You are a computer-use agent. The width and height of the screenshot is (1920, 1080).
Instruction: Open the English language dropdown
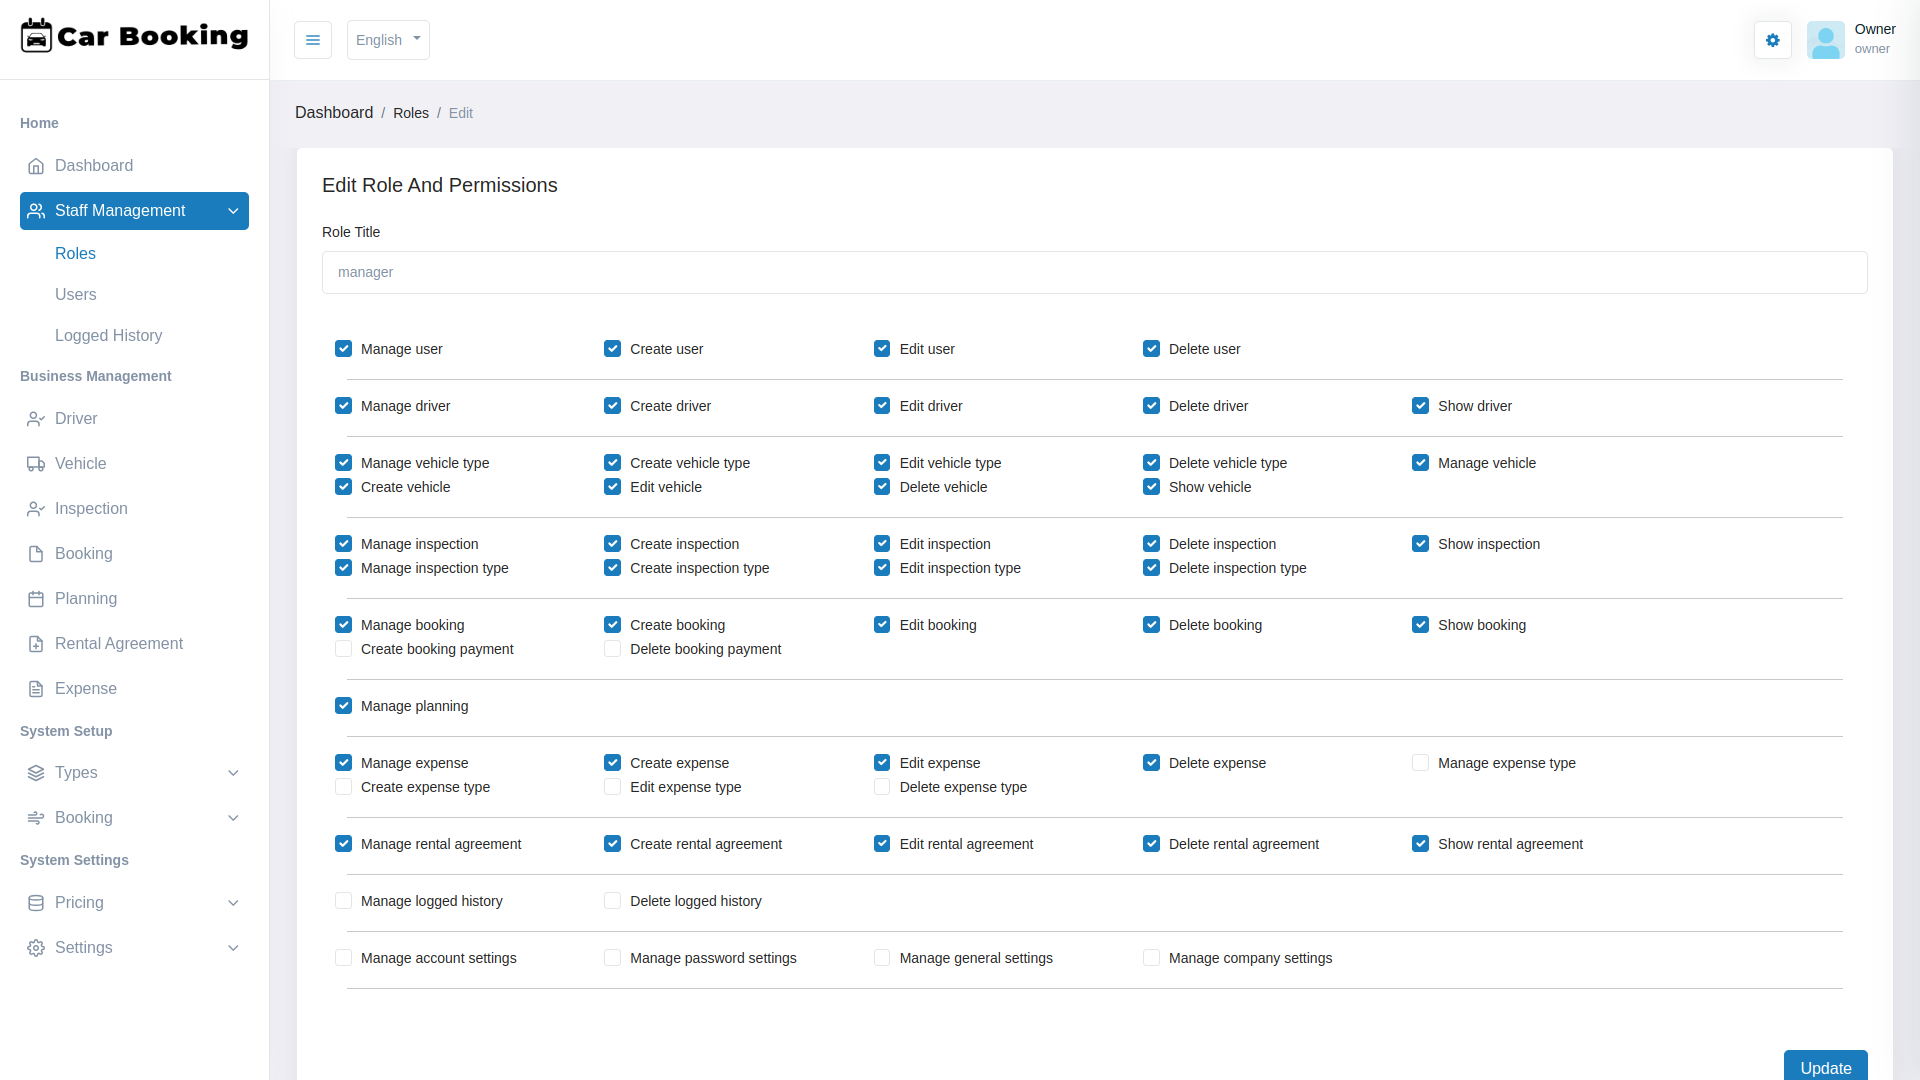(388, 40)
